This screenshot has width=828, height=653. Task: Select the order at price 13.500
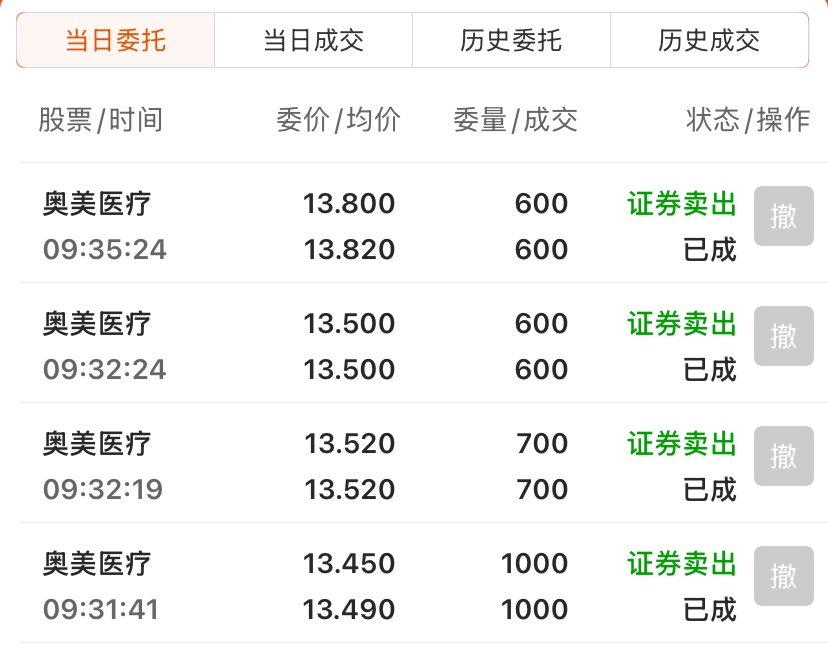pos(349,324)
